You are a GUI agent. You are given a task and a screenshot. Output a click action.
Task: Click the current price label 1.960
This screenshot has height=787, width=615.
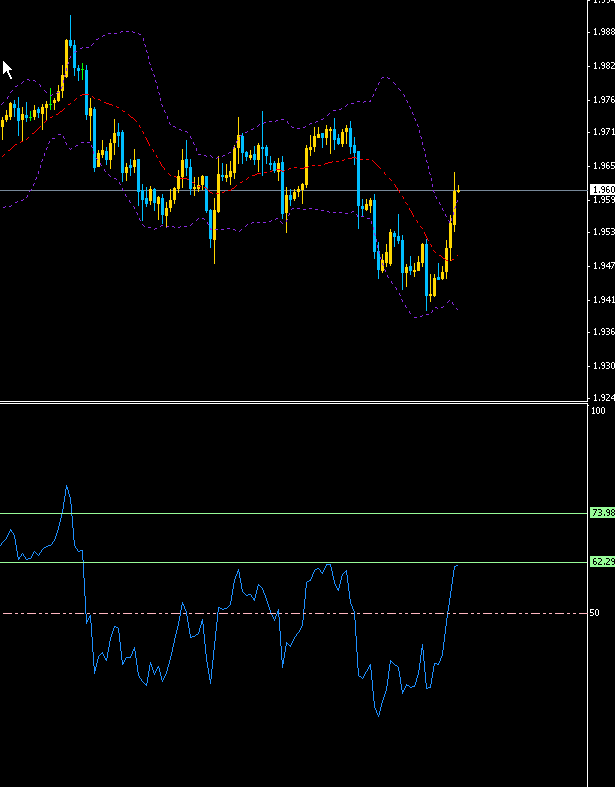tap(602, 190)
